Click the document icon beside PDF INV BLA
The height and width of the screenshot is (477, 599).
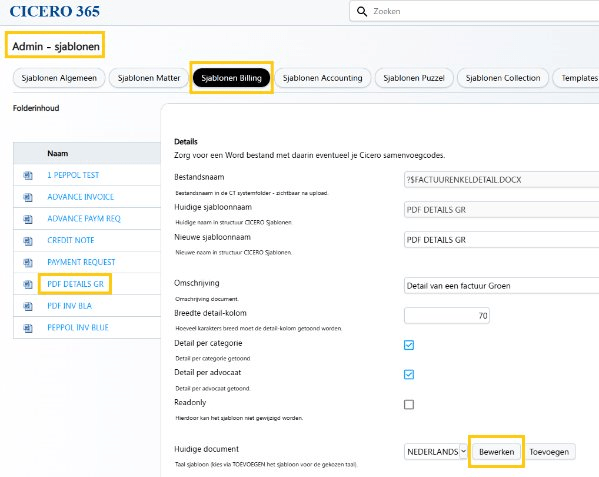[28, 306]
